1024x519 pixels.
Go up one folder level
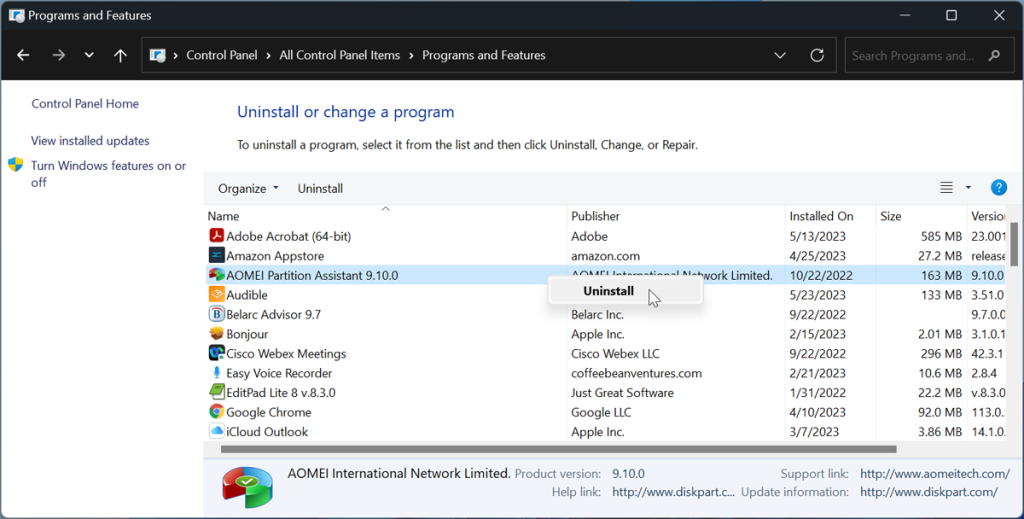pos(120,55)
